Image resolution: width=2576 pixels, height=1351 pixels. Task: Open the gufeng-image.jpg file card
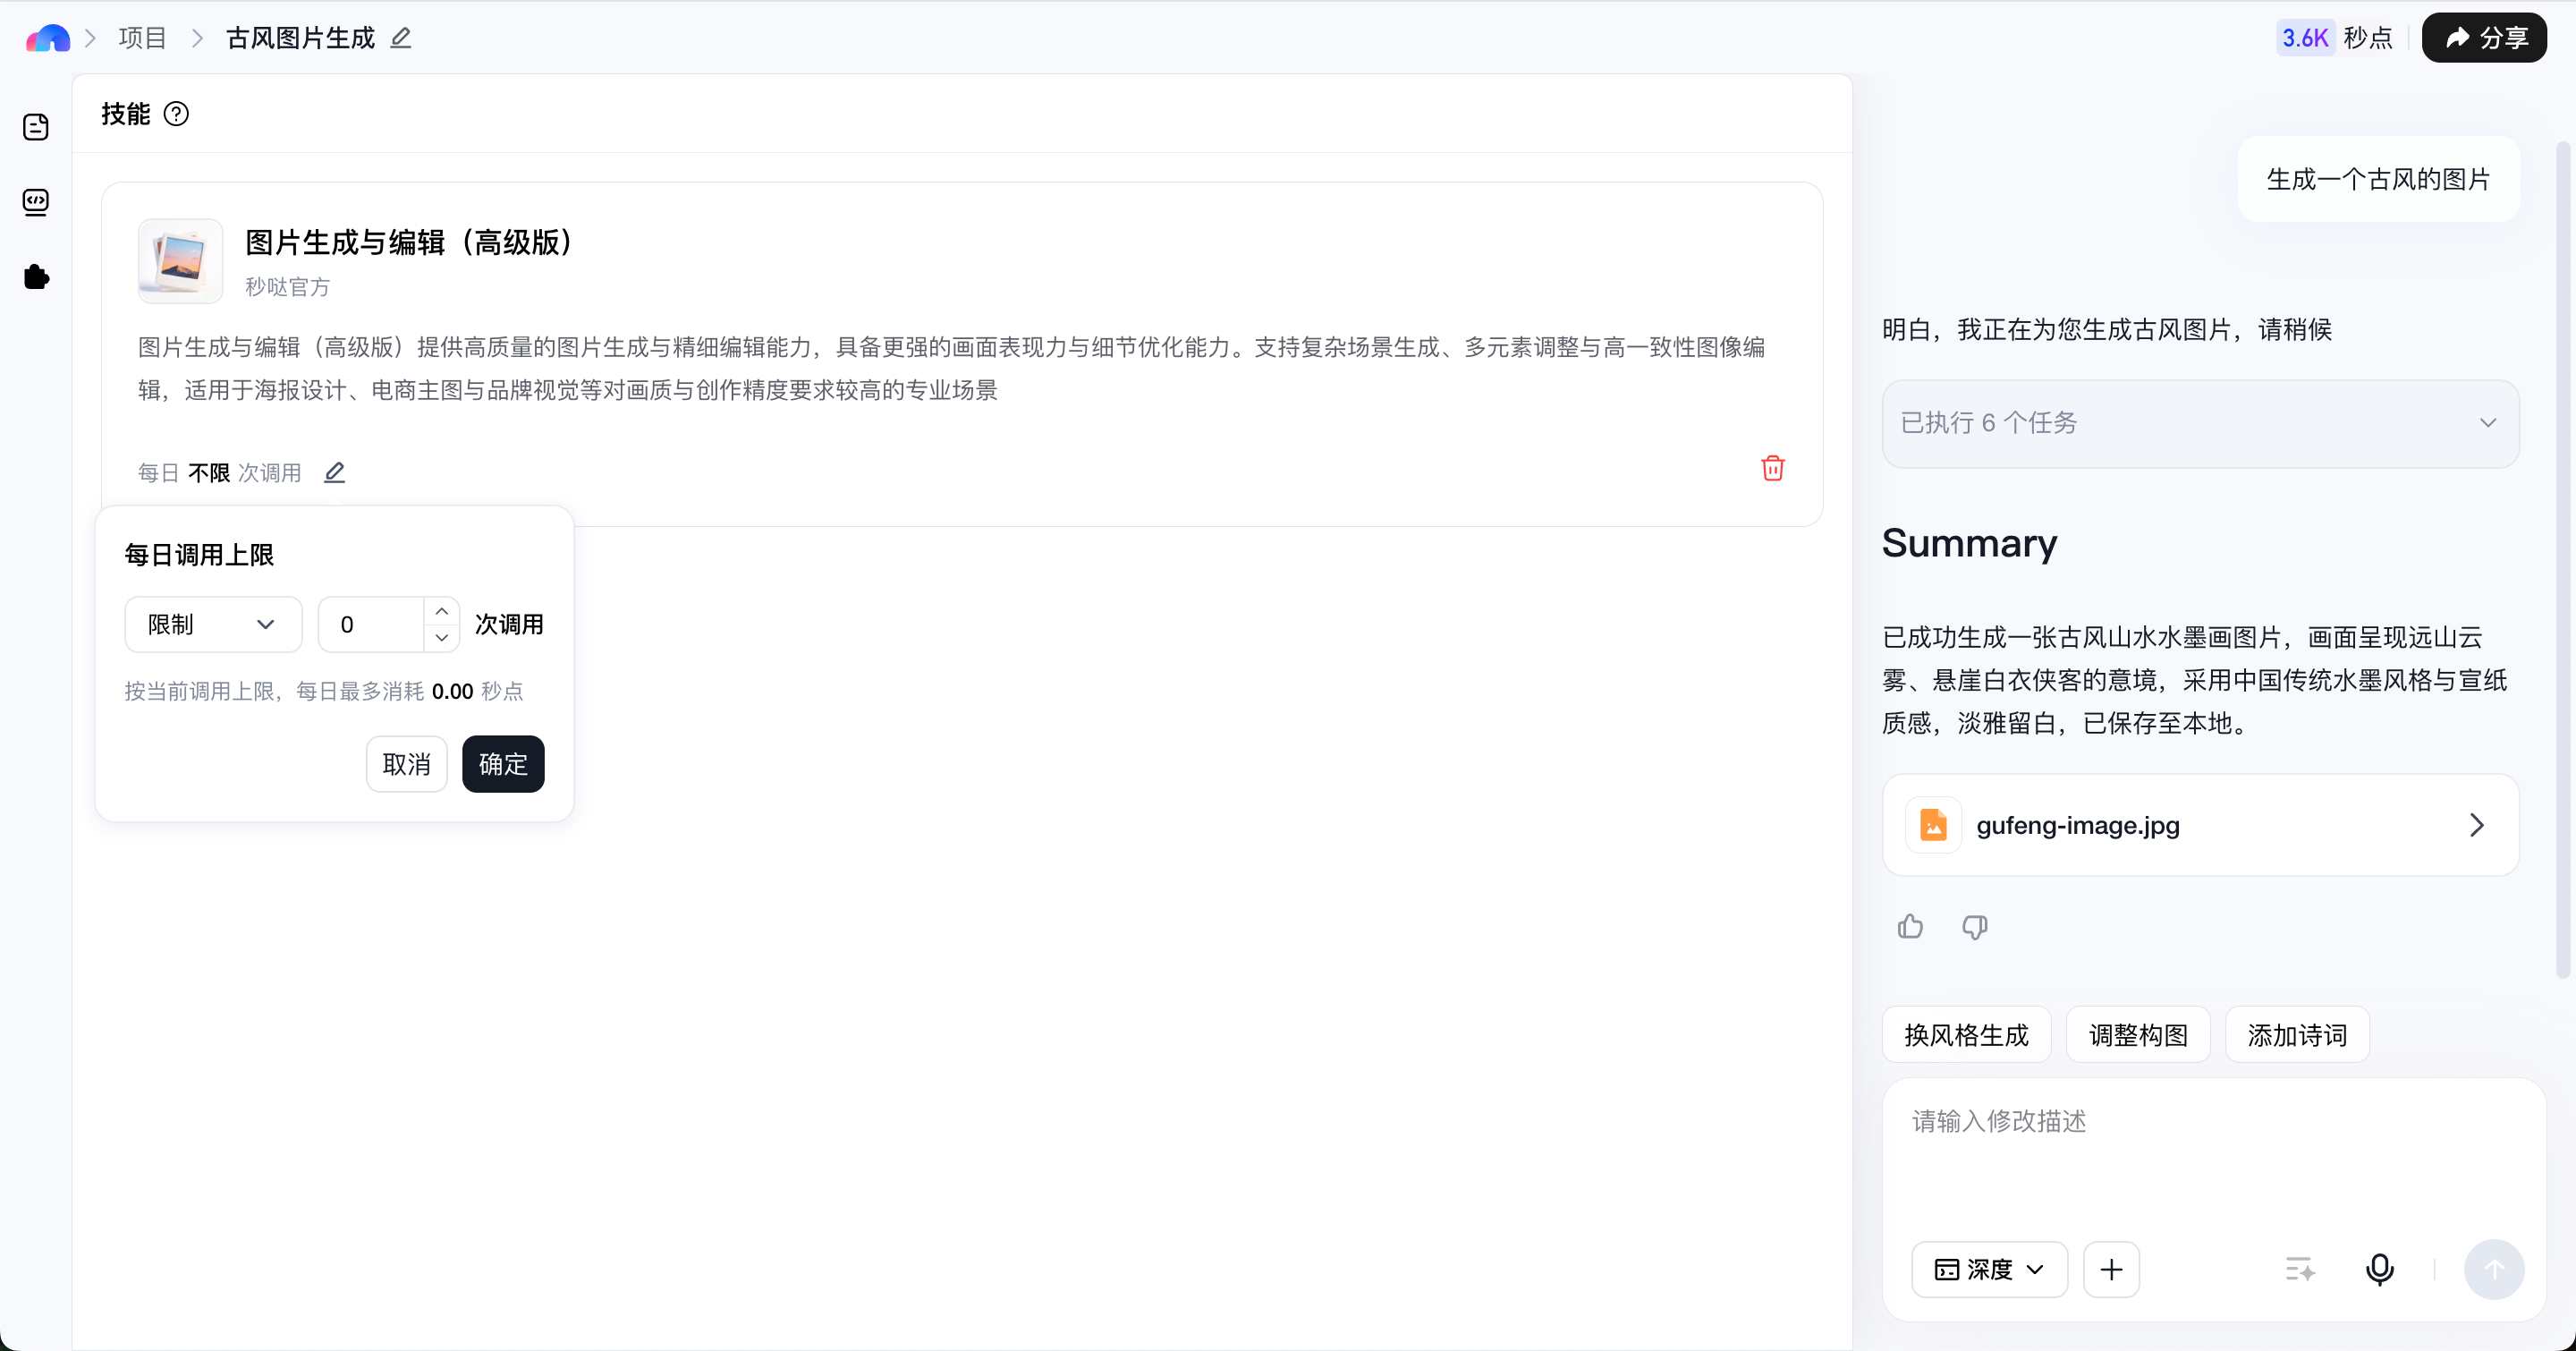(x=2200, y=825)
